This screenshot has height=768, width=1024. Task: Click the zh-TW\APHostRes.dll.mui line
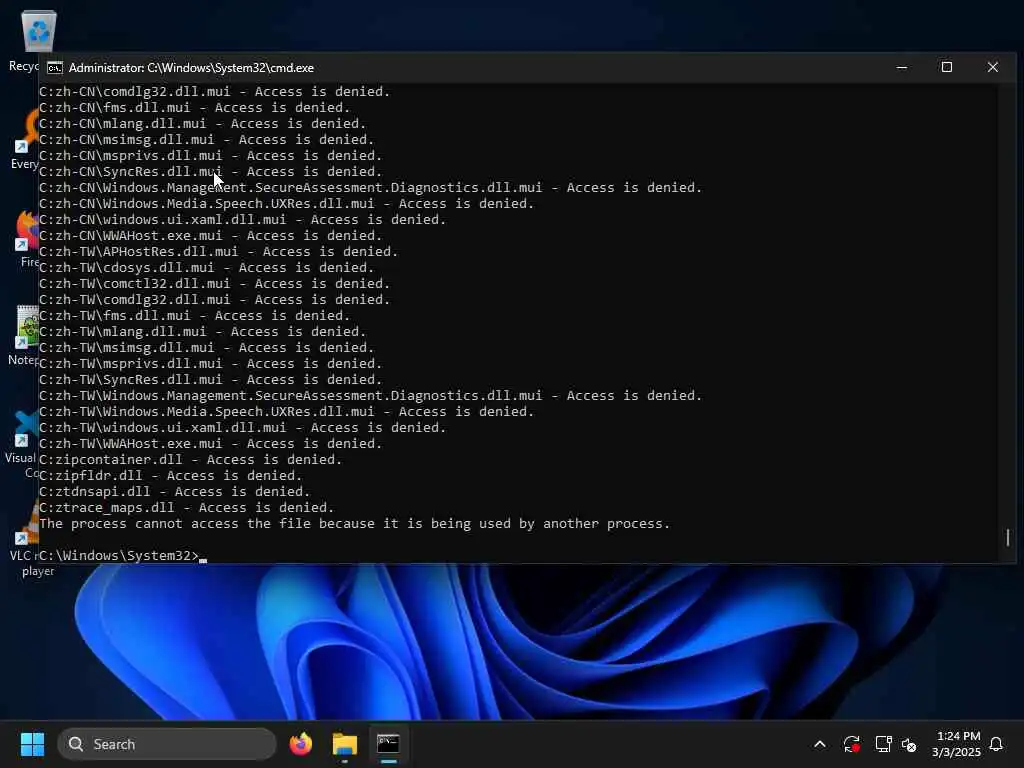219,251
